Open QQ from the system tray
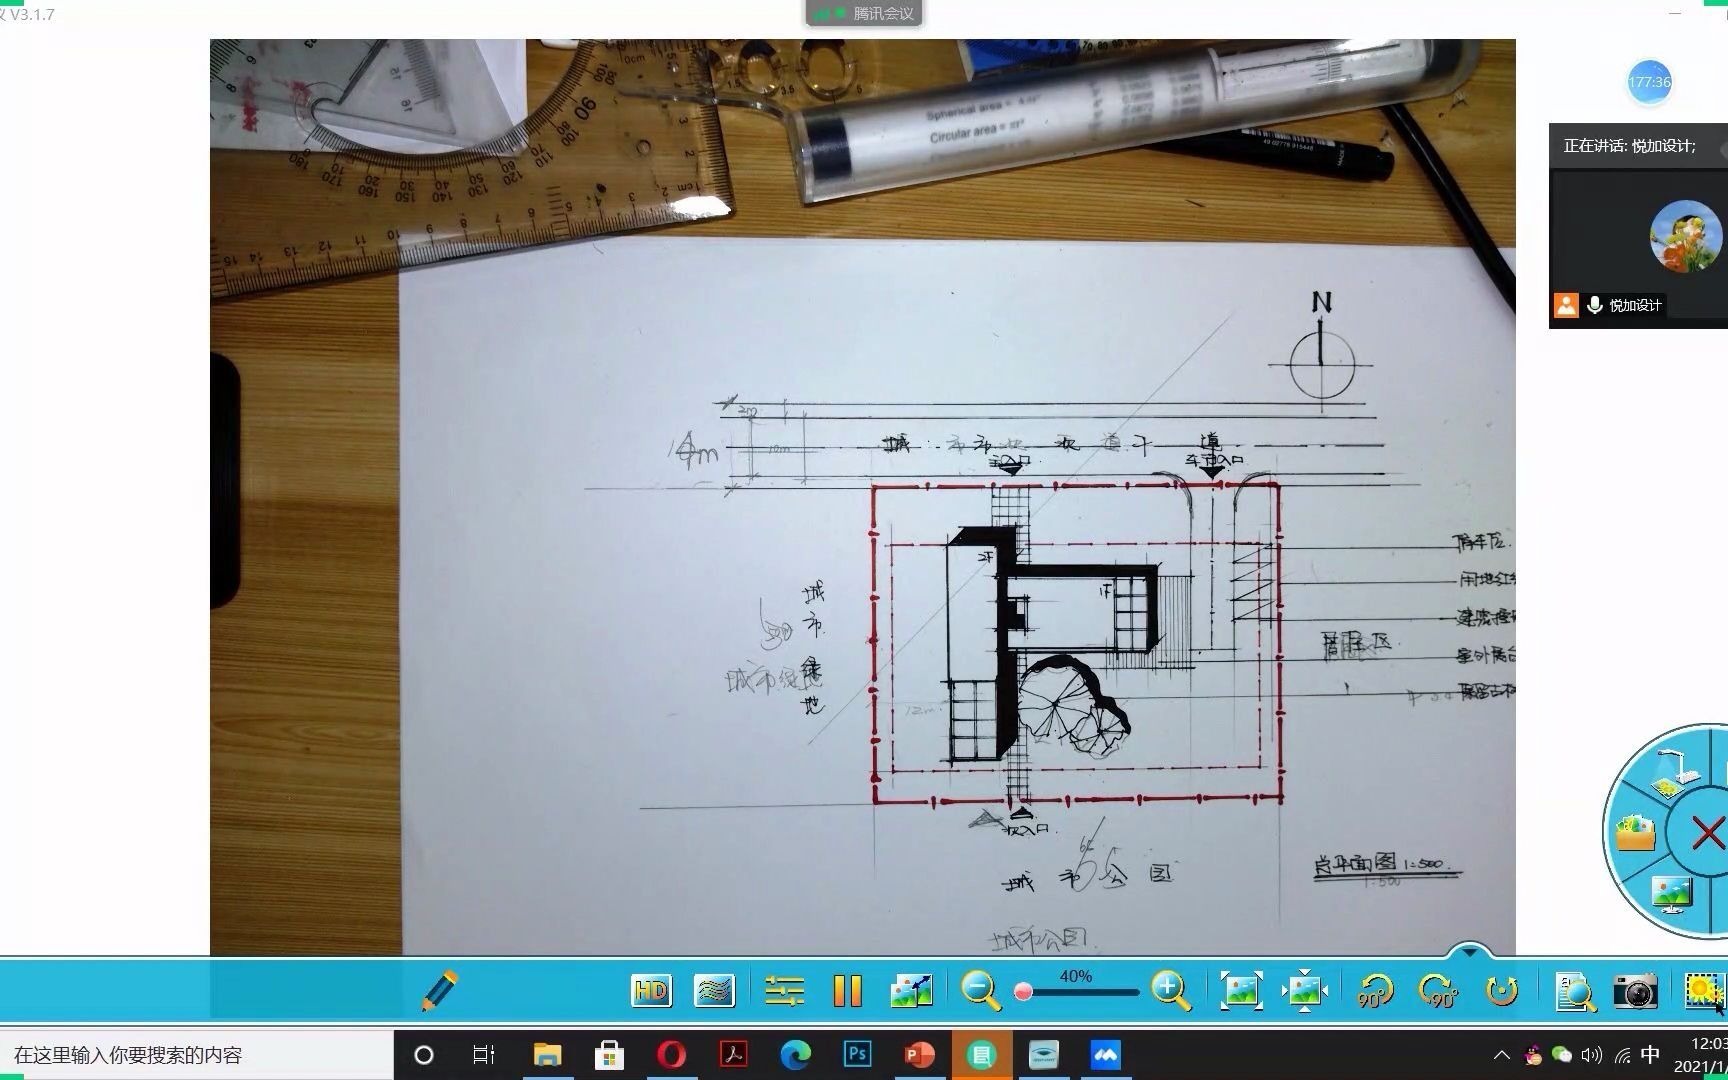The width and height of the screenshot is (1728, 1080). (1533, 1055)
